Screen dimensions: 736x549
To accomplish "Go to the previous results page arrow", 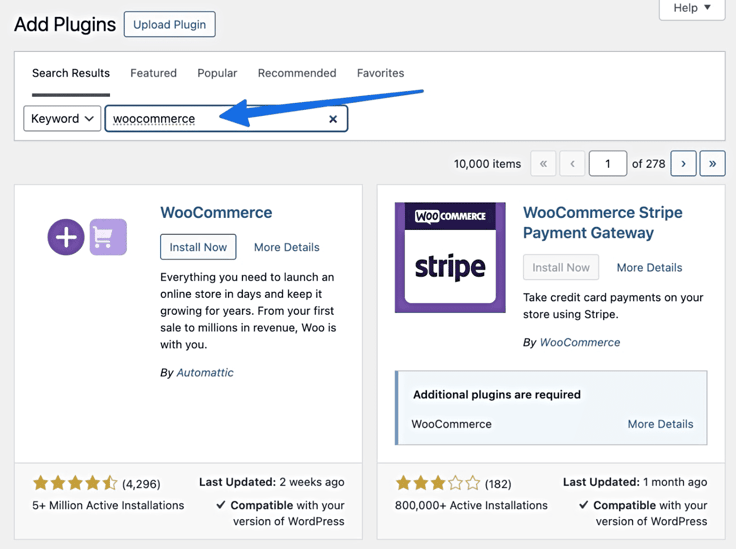I will click(572, 164).
